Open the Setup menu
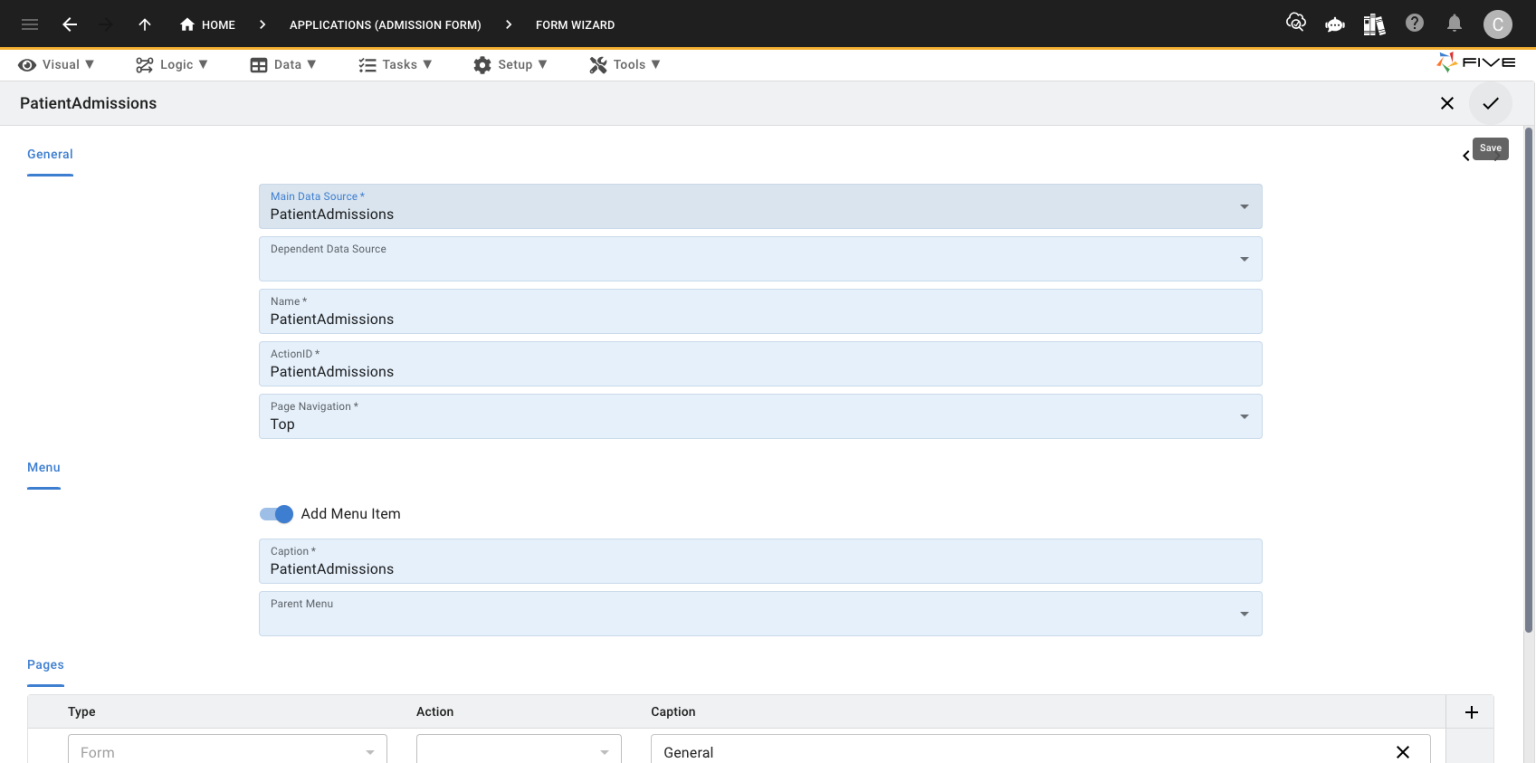 tap(510, 64)
